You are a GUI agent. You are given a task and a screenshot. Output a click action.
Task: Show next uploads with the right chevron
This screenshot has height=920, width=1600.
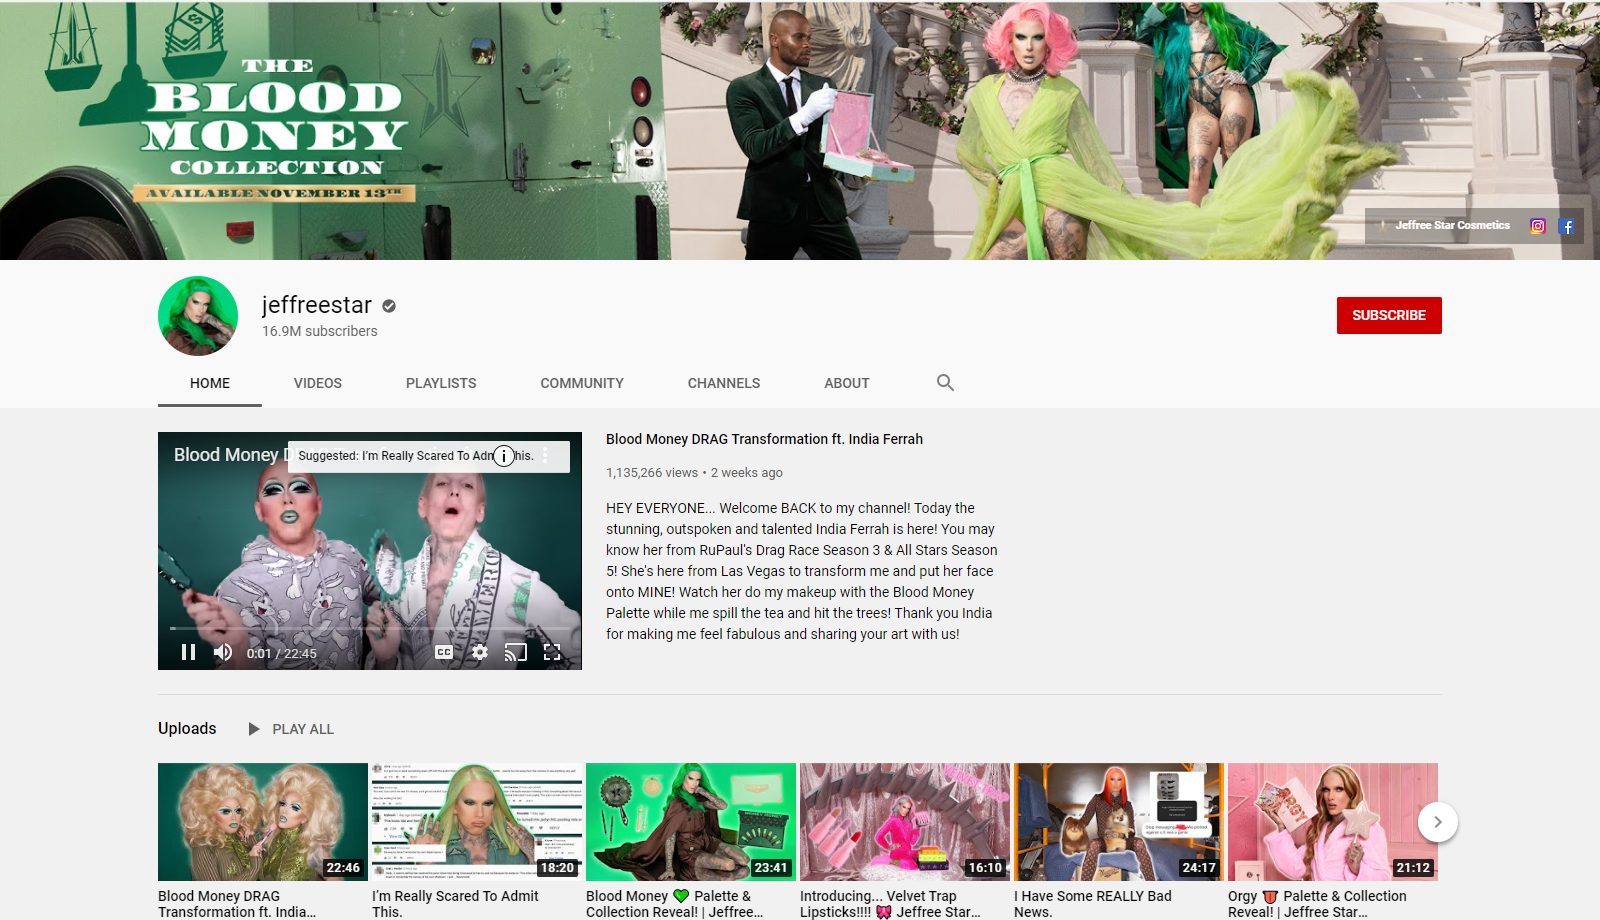(x=1438, y=822)
